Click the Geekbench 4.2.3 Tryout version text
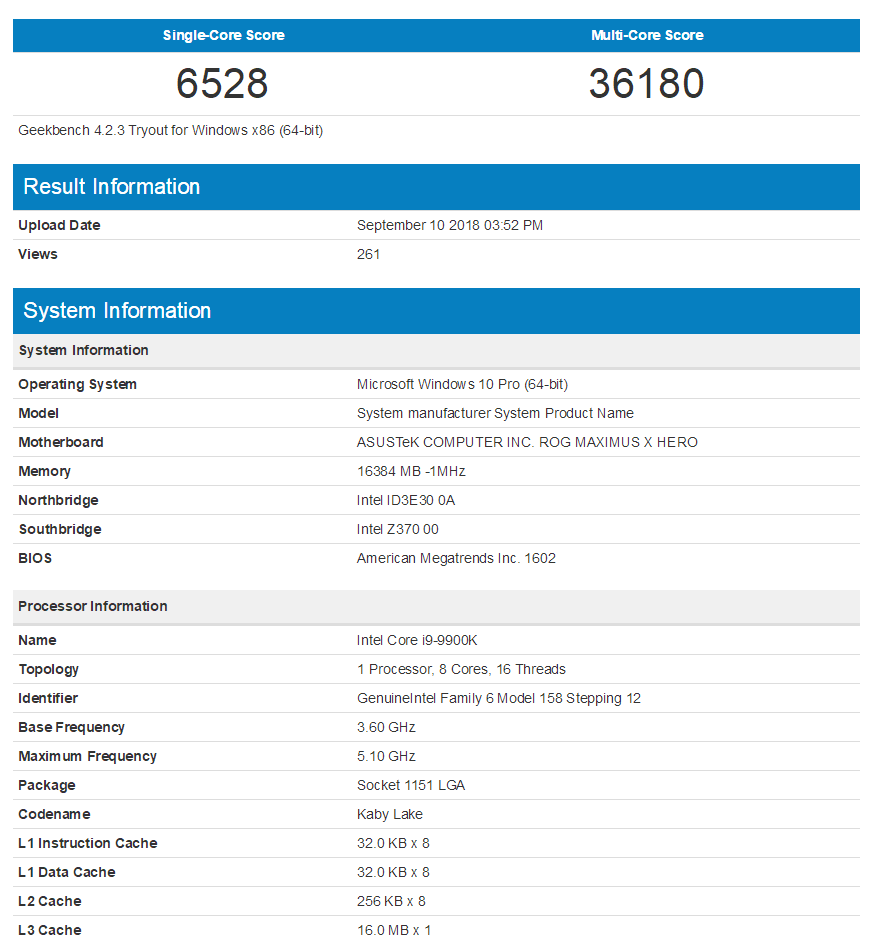 point(170,131)
